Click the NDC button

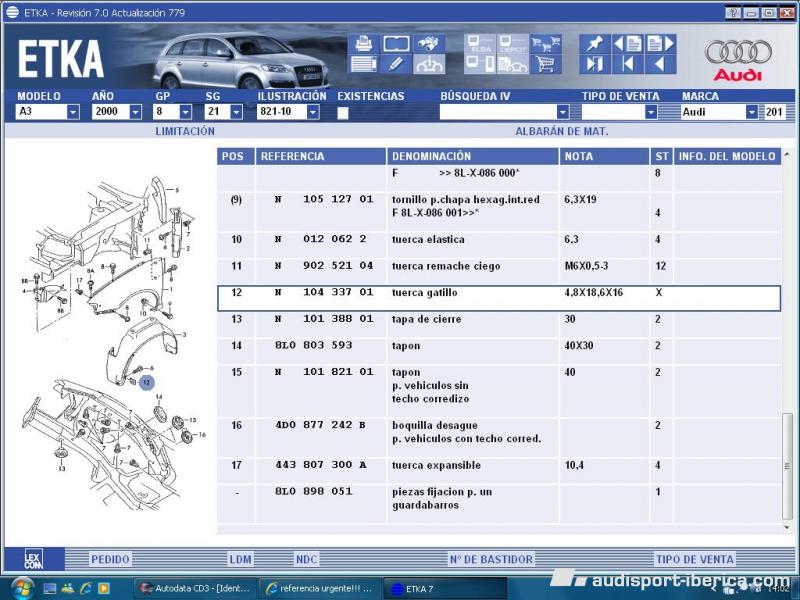click(307, 559)
